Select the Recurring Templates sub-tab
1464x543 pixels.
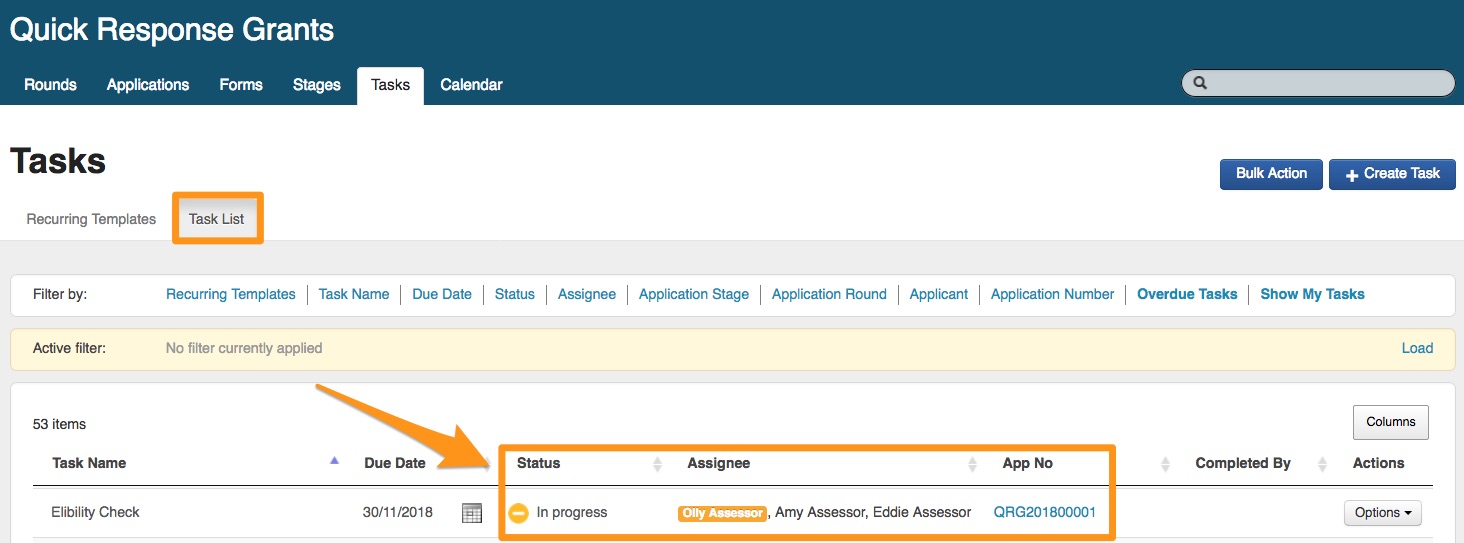point(91,219)
